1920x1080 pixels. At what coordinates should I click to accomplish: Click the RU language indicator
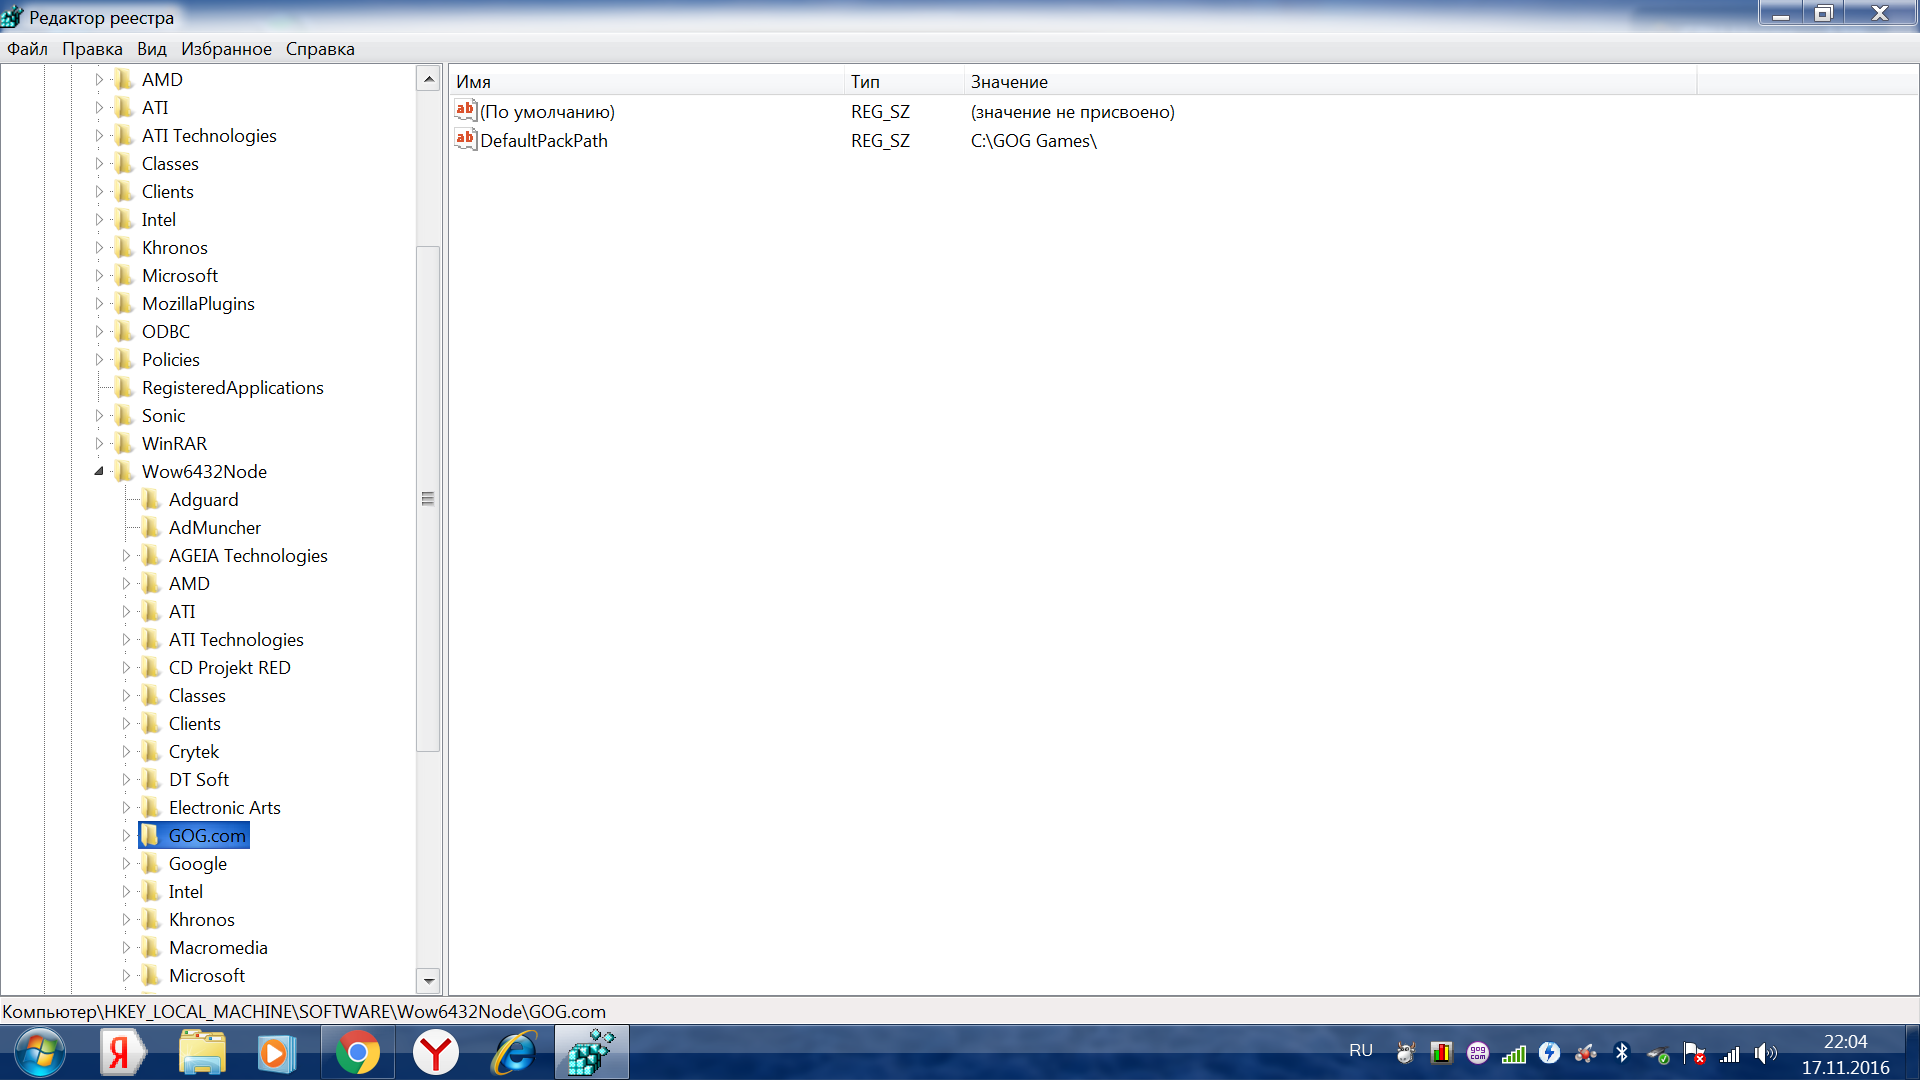click(1361, 1050)
